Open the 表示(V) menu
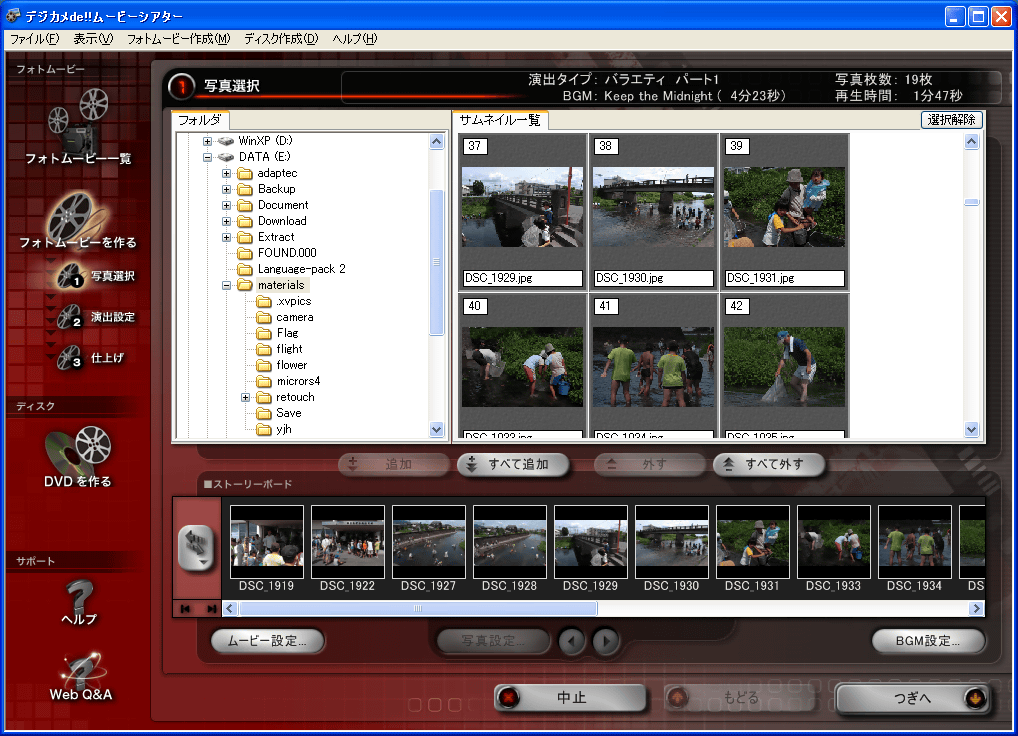Viewport: 1018px width, 736px height. 93,39
